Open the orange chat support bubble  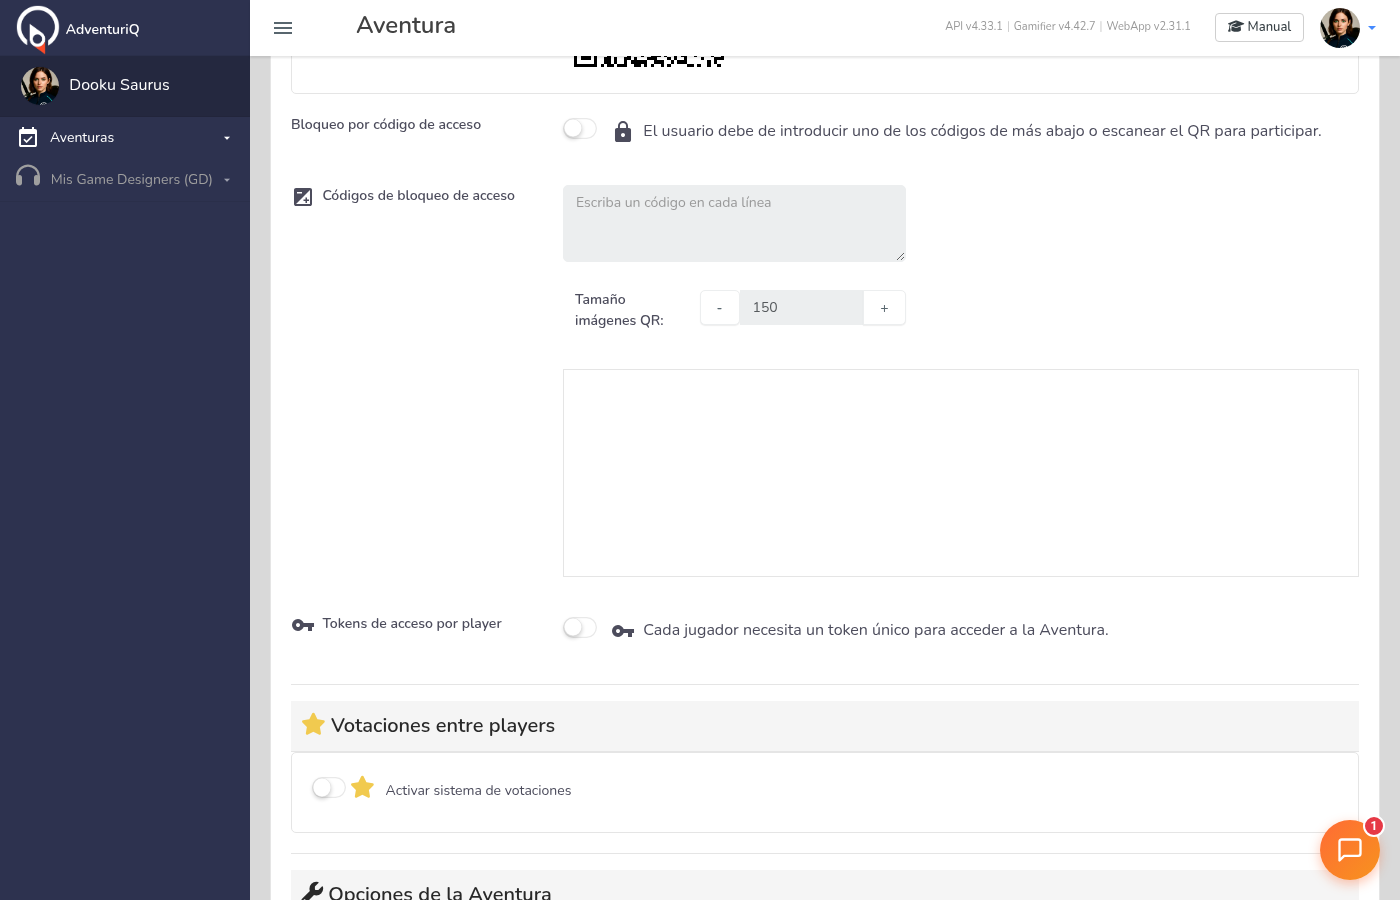1350,850
